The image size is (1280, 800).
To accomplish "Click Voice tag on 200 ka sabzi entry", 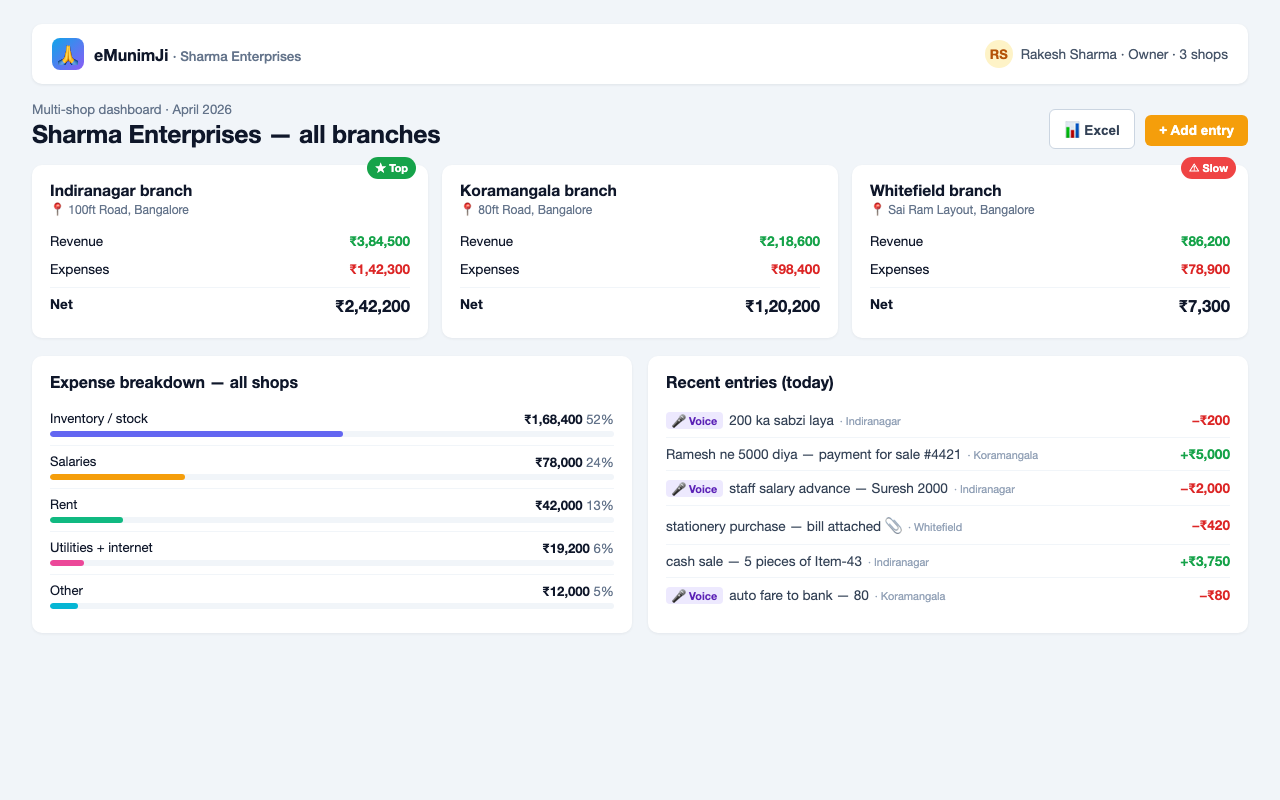I will coord(694,421).
